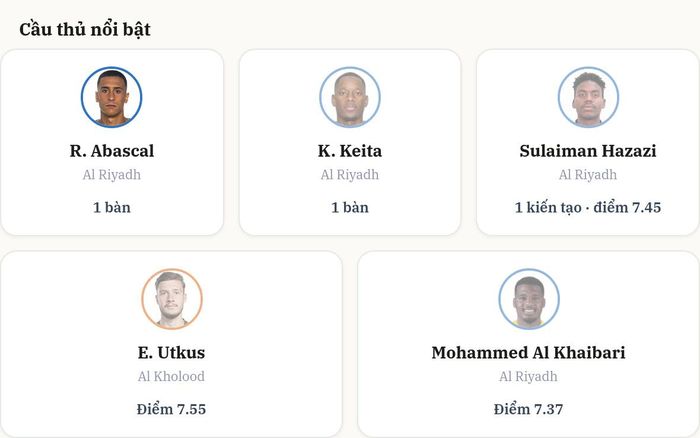Click the E. Utkus name

(x=171, y=353)
